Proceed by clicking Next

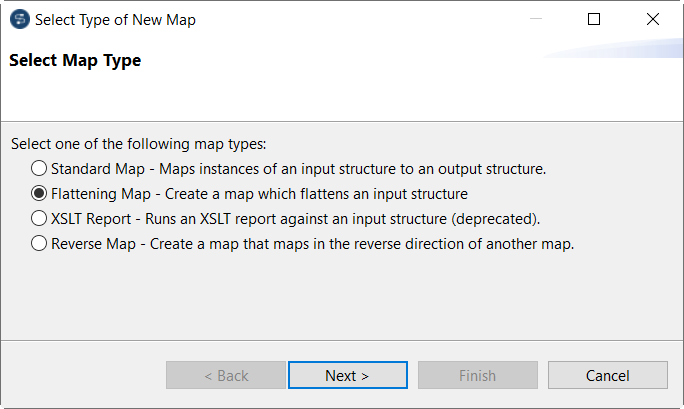tap(347, 375)
